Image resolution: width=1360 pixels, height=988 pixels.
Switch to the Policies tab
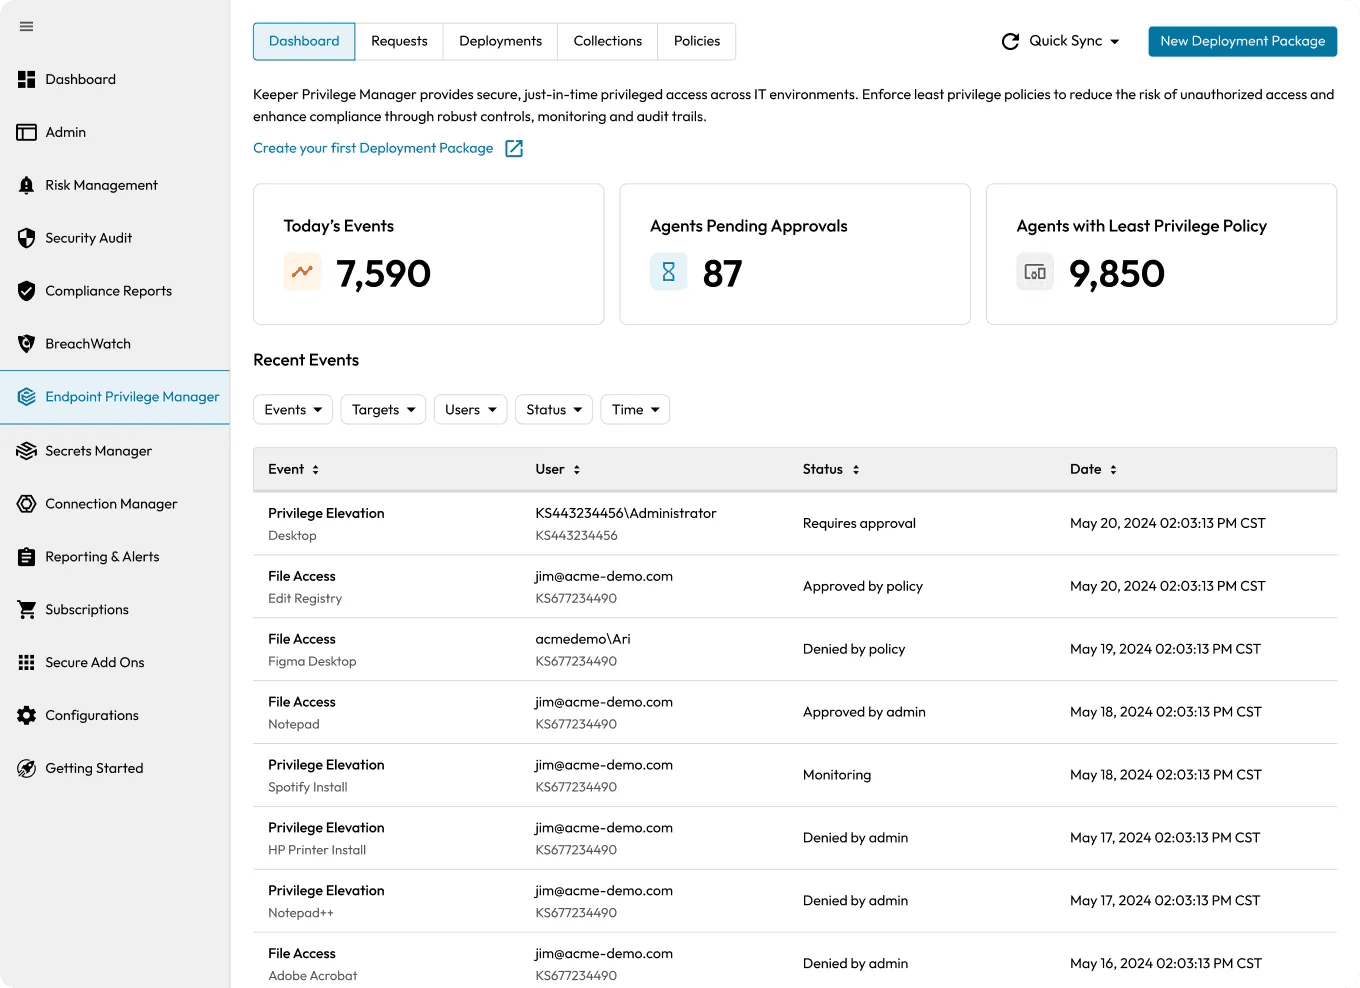tap(697, 41)
